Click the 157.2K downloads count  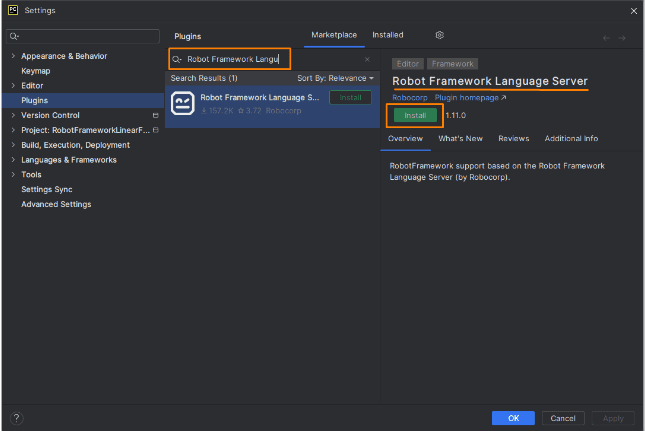(217, 111)
